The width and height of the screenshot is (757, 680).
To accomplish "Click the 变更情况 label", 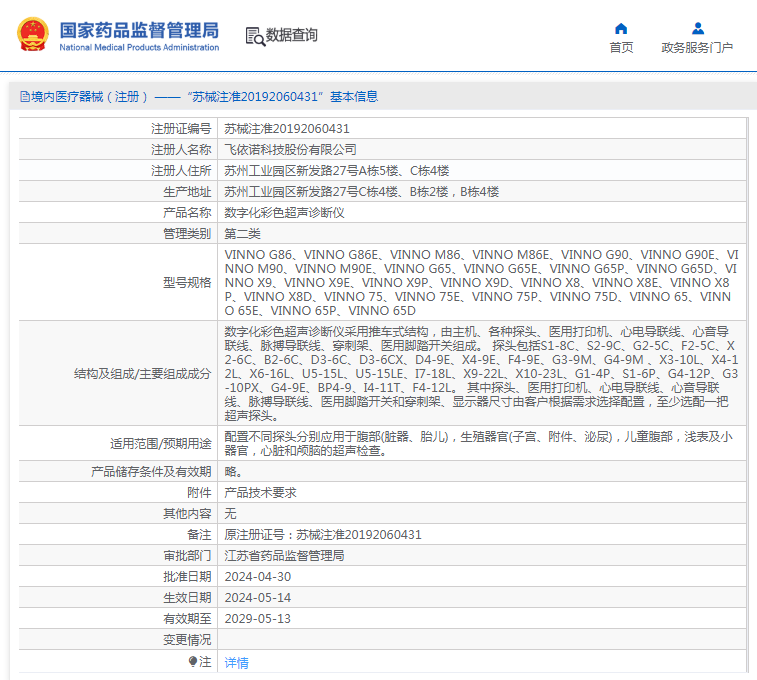I will point(187,640).
